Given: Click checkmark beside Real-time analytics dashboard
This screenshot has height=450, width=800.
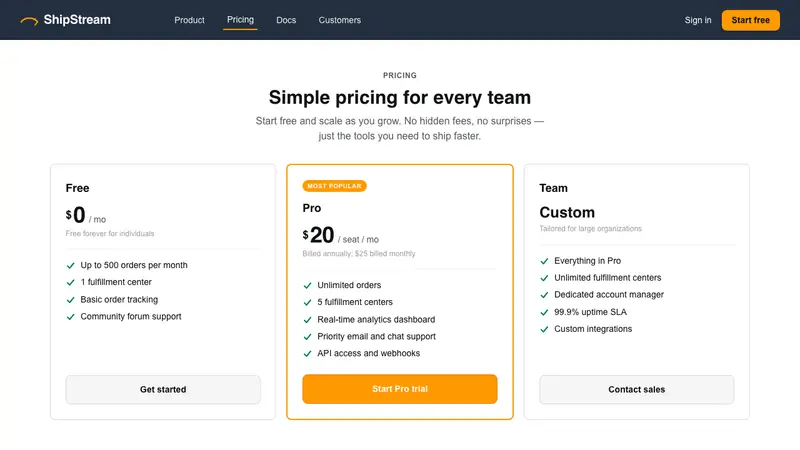Looking at the screenshot, I should click(307, 319).
